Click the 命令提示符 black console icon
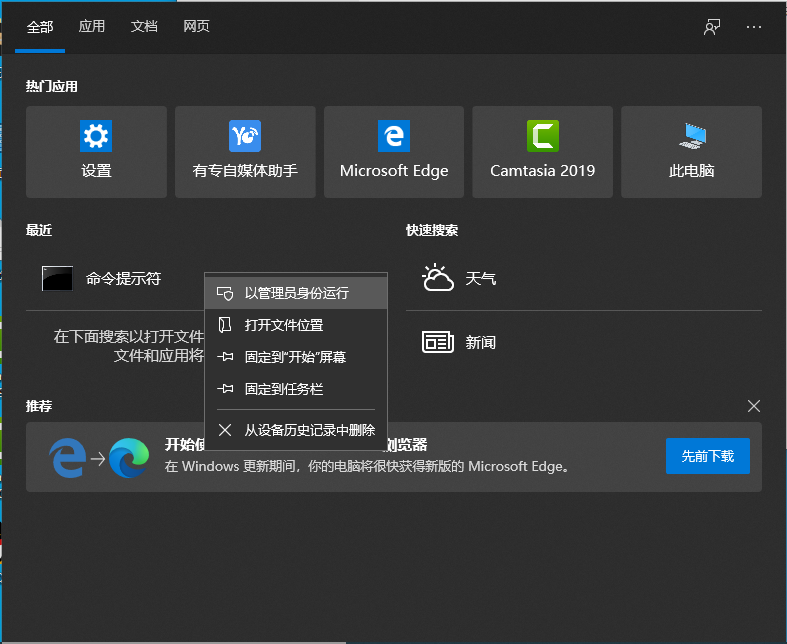Viewport: 787px width, 644px height. pos(57,279)
